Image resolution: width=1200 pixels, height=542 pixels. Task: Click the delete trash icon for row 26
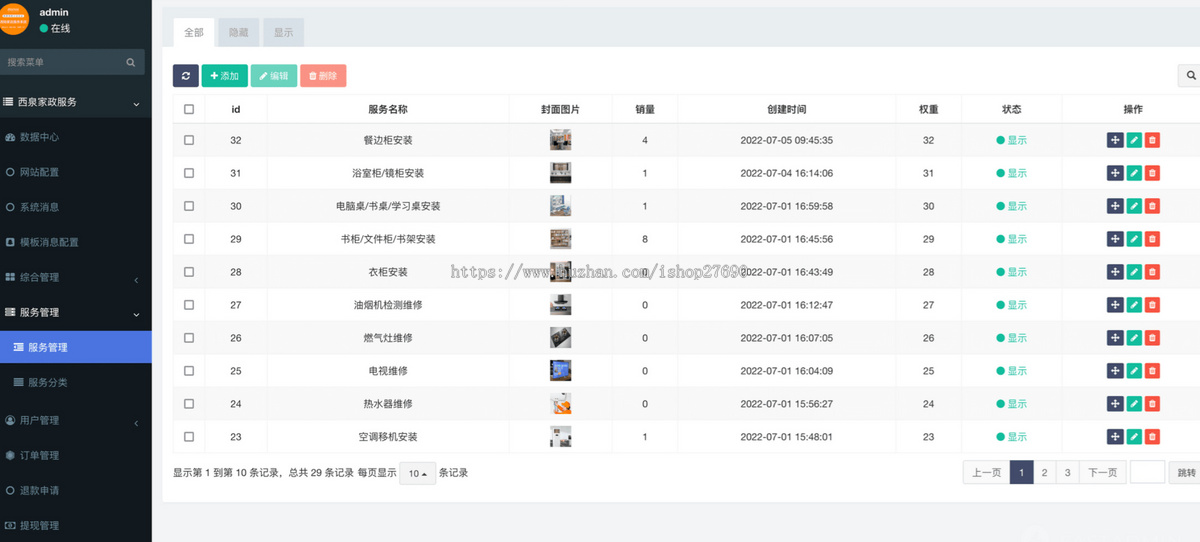[x=1152, y=338]
